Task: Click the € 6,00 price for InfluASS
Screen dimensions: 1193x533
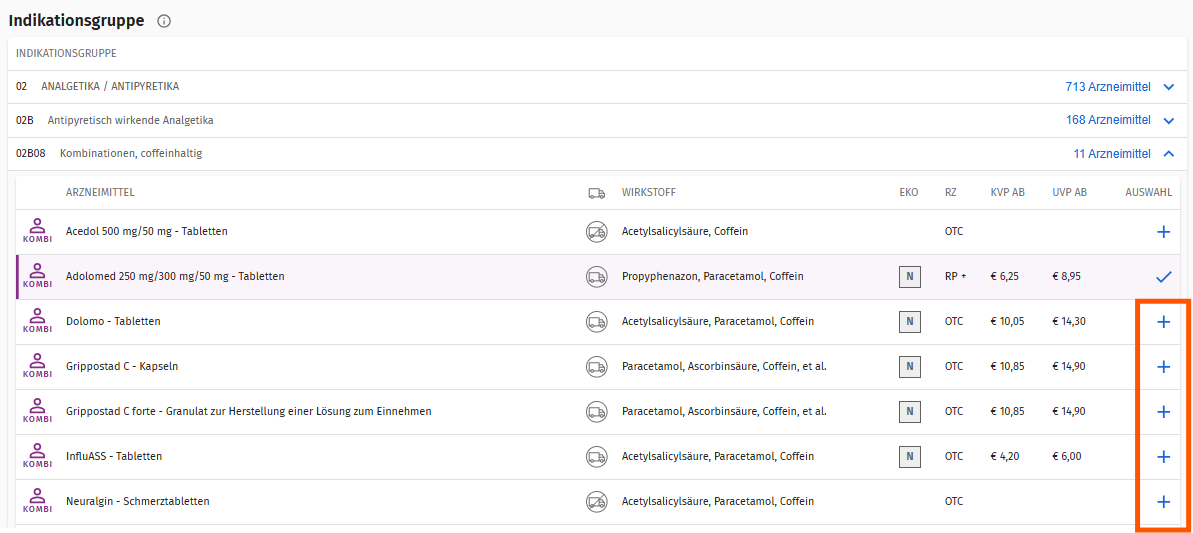Action: pos(1066,456)
